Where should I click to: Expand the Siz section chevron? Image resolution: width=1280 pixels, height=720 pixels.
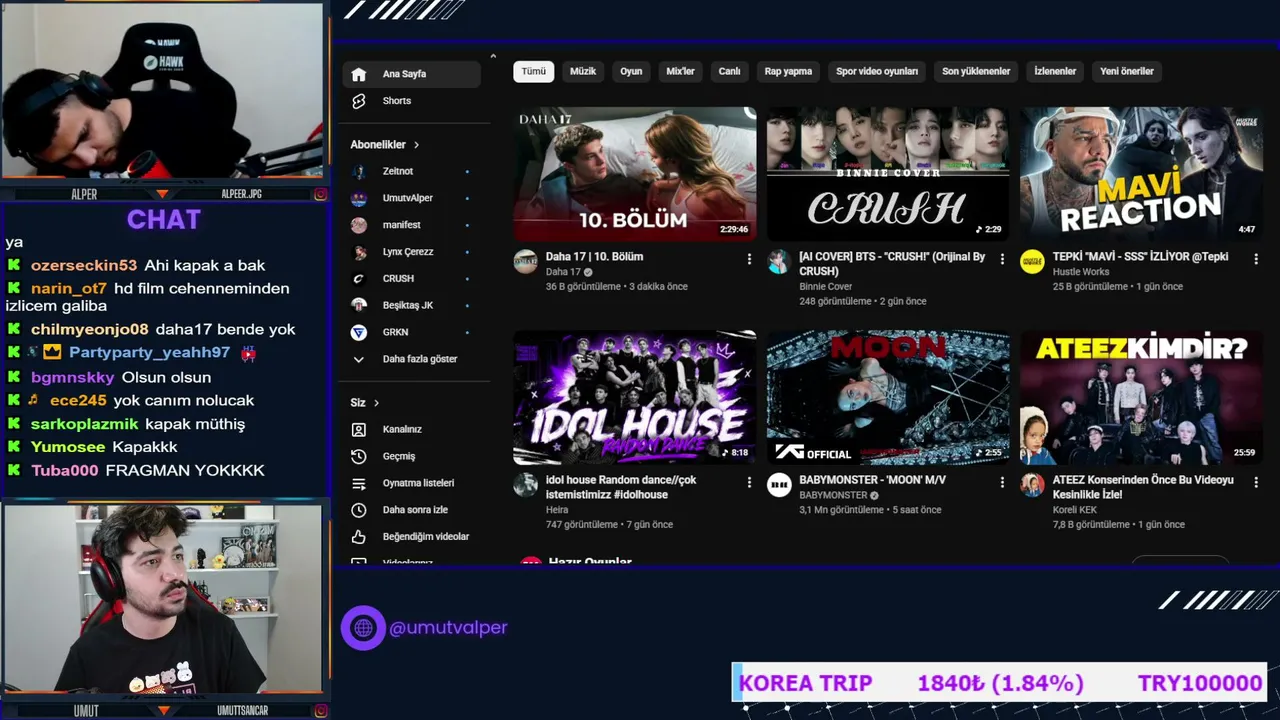[376, 403]
